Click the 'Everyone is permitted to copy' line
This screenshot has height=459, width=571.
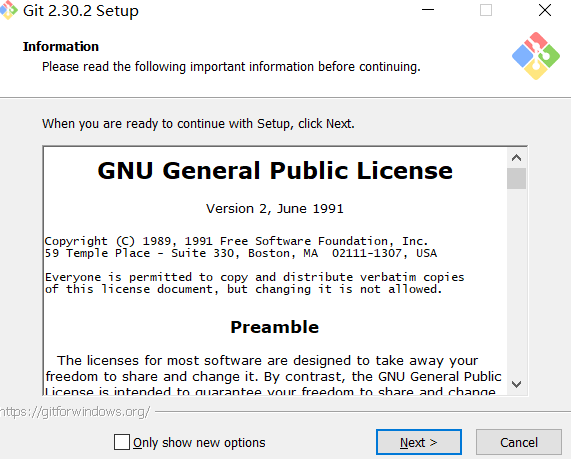255,277
